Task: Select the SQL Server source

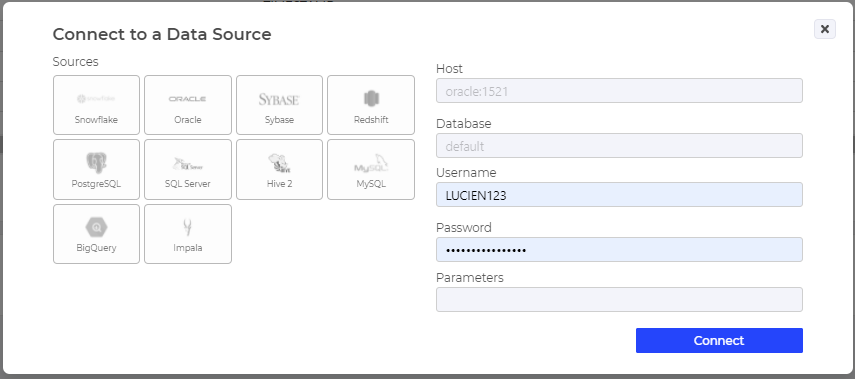Action: coord(188,170)
